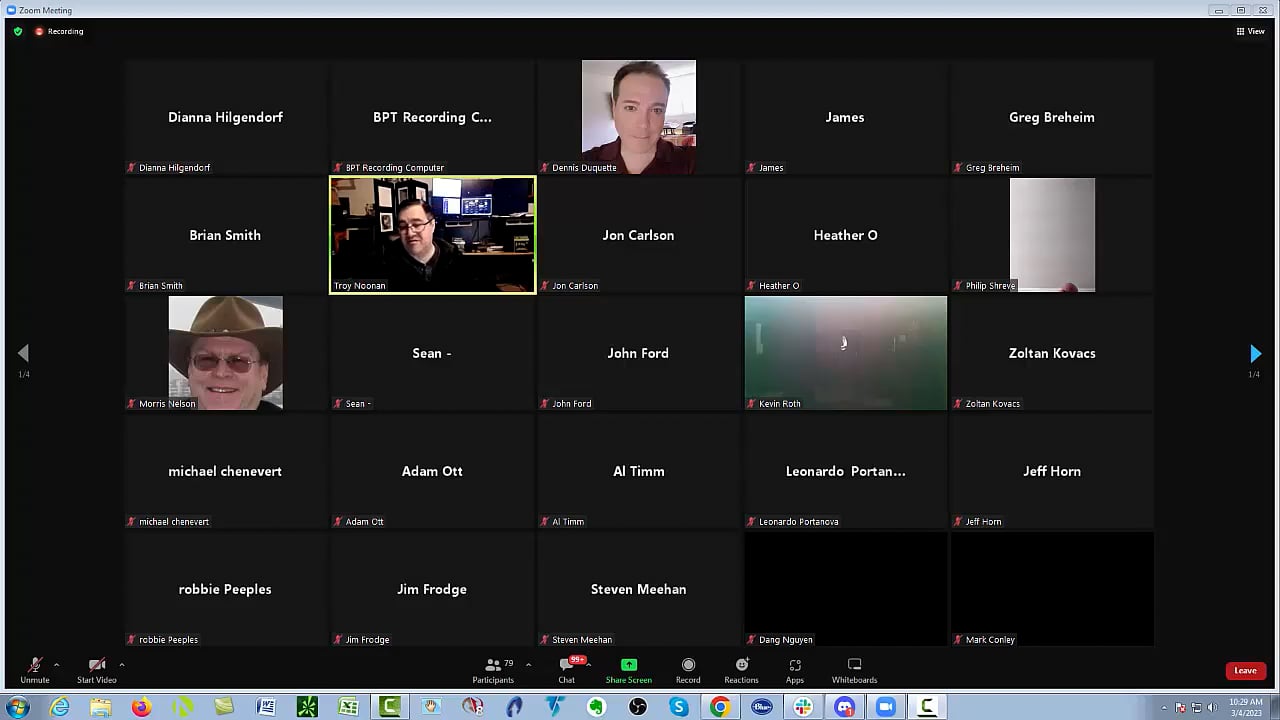Select Morris Nelson's video tile
1280x720 pixels.
click(226, 353)
